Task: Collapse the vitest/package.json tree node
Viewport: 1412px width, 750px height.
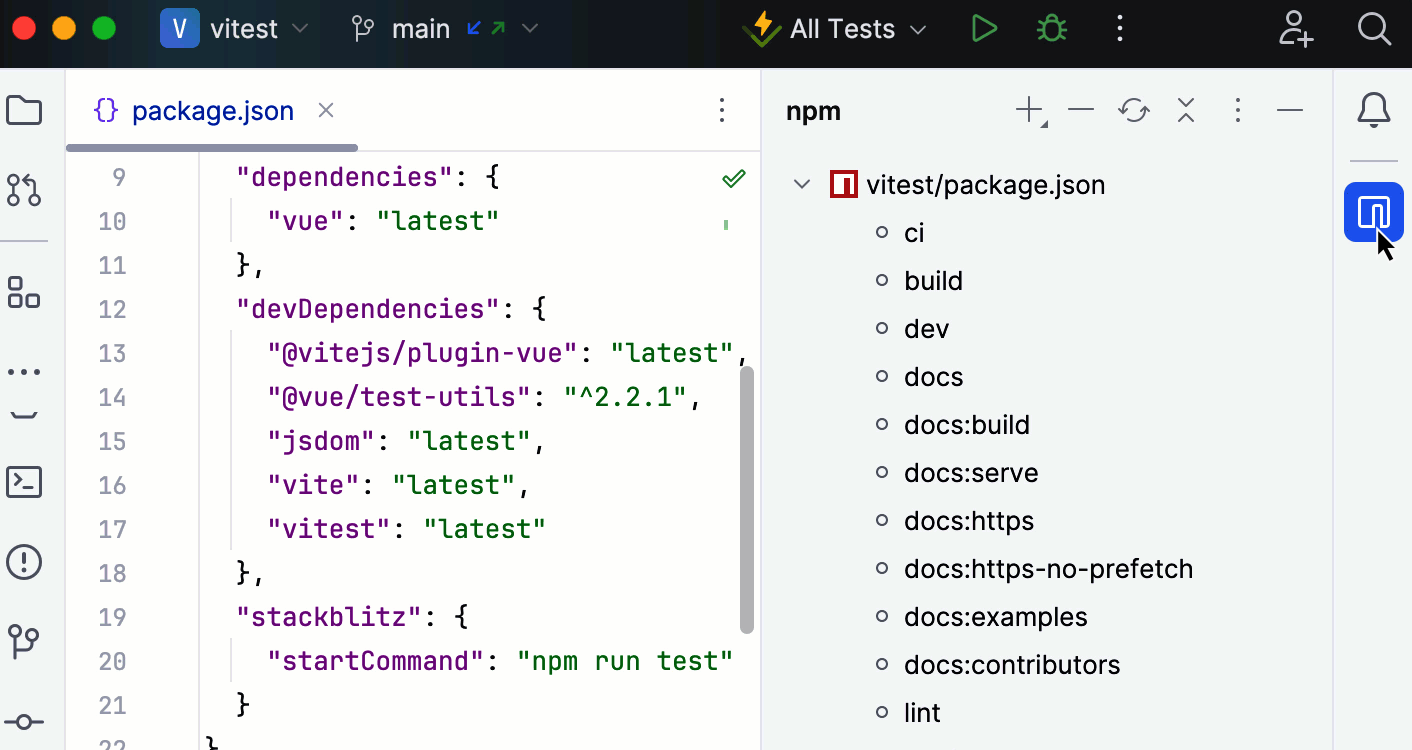Action: (x=802, y=185)
